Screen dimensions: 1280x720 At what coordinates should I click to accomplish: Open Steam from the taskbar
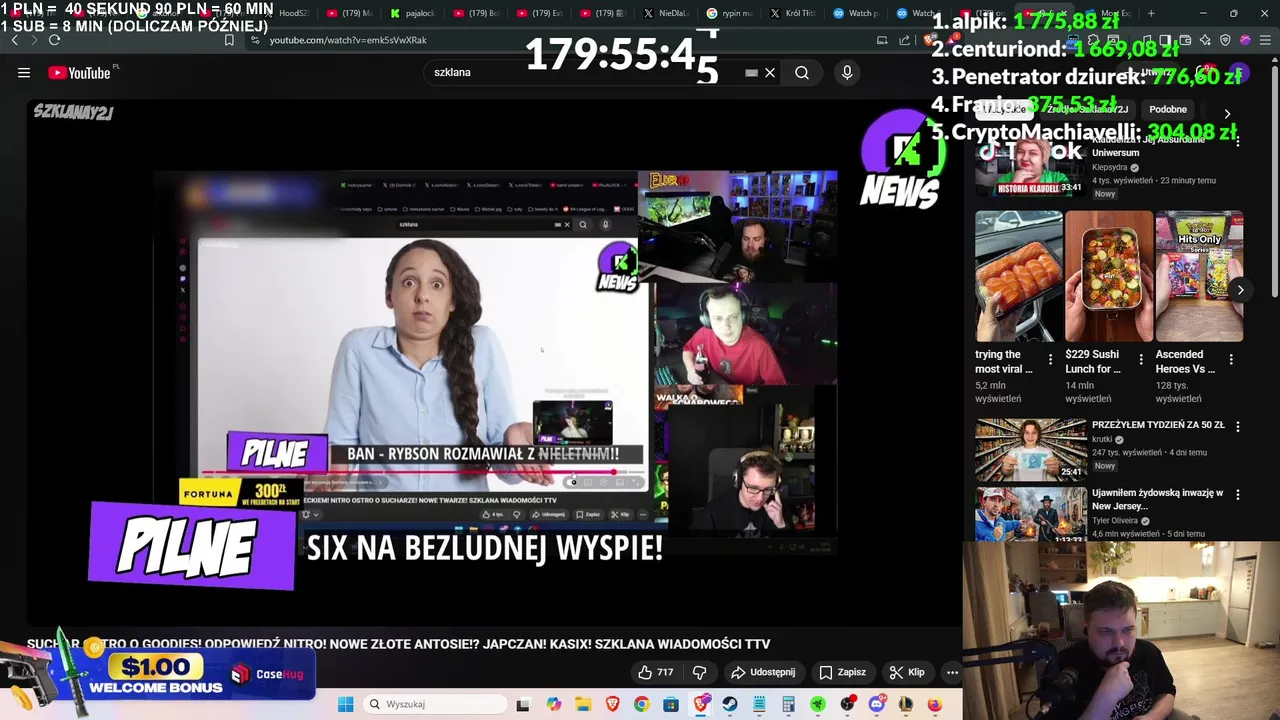(730, 704)
